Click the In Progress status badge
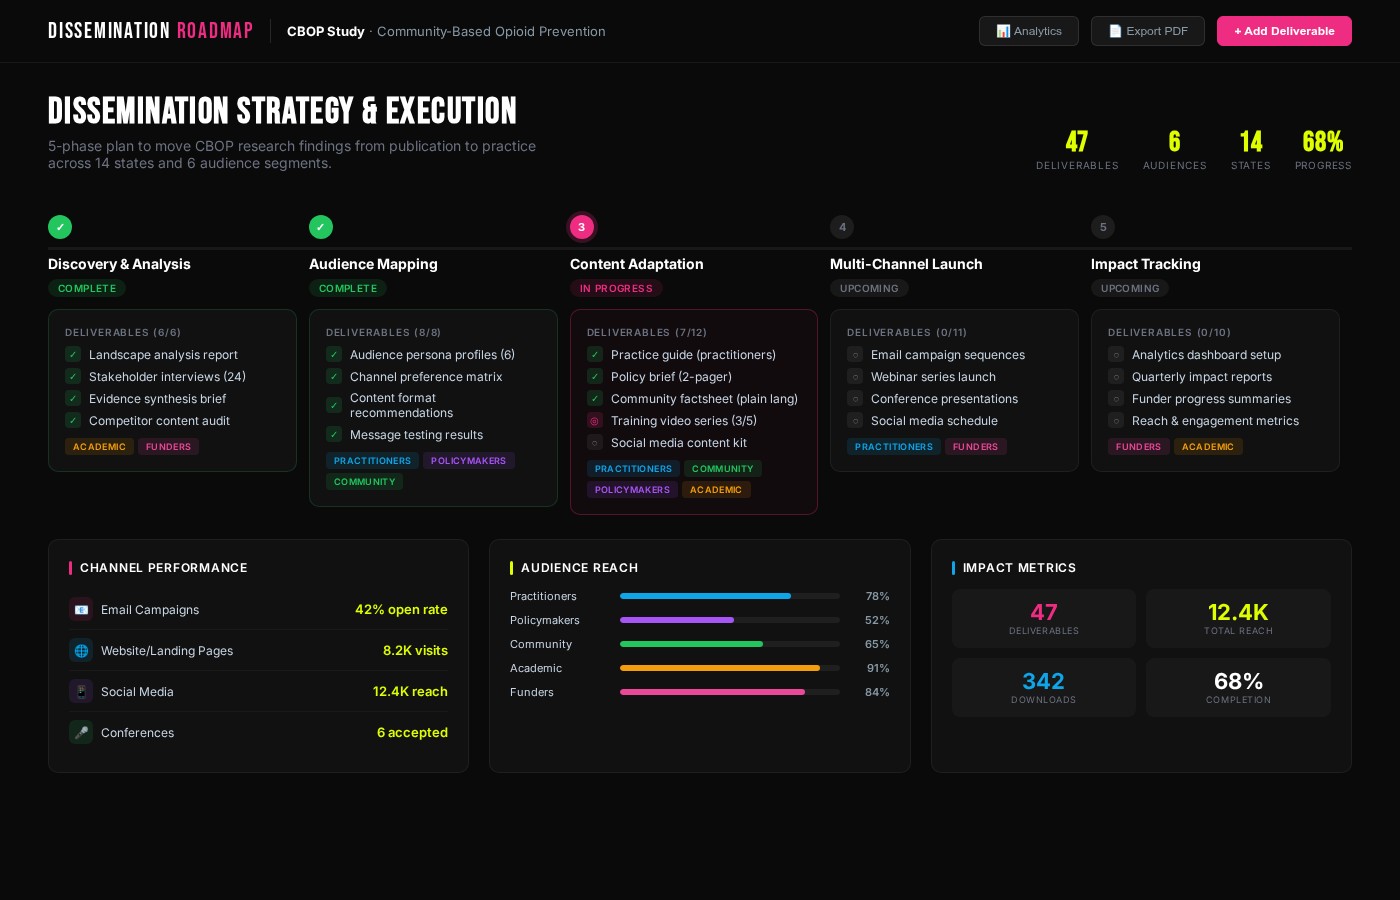Screen dimensions: 1400x900 click(616, 288)
